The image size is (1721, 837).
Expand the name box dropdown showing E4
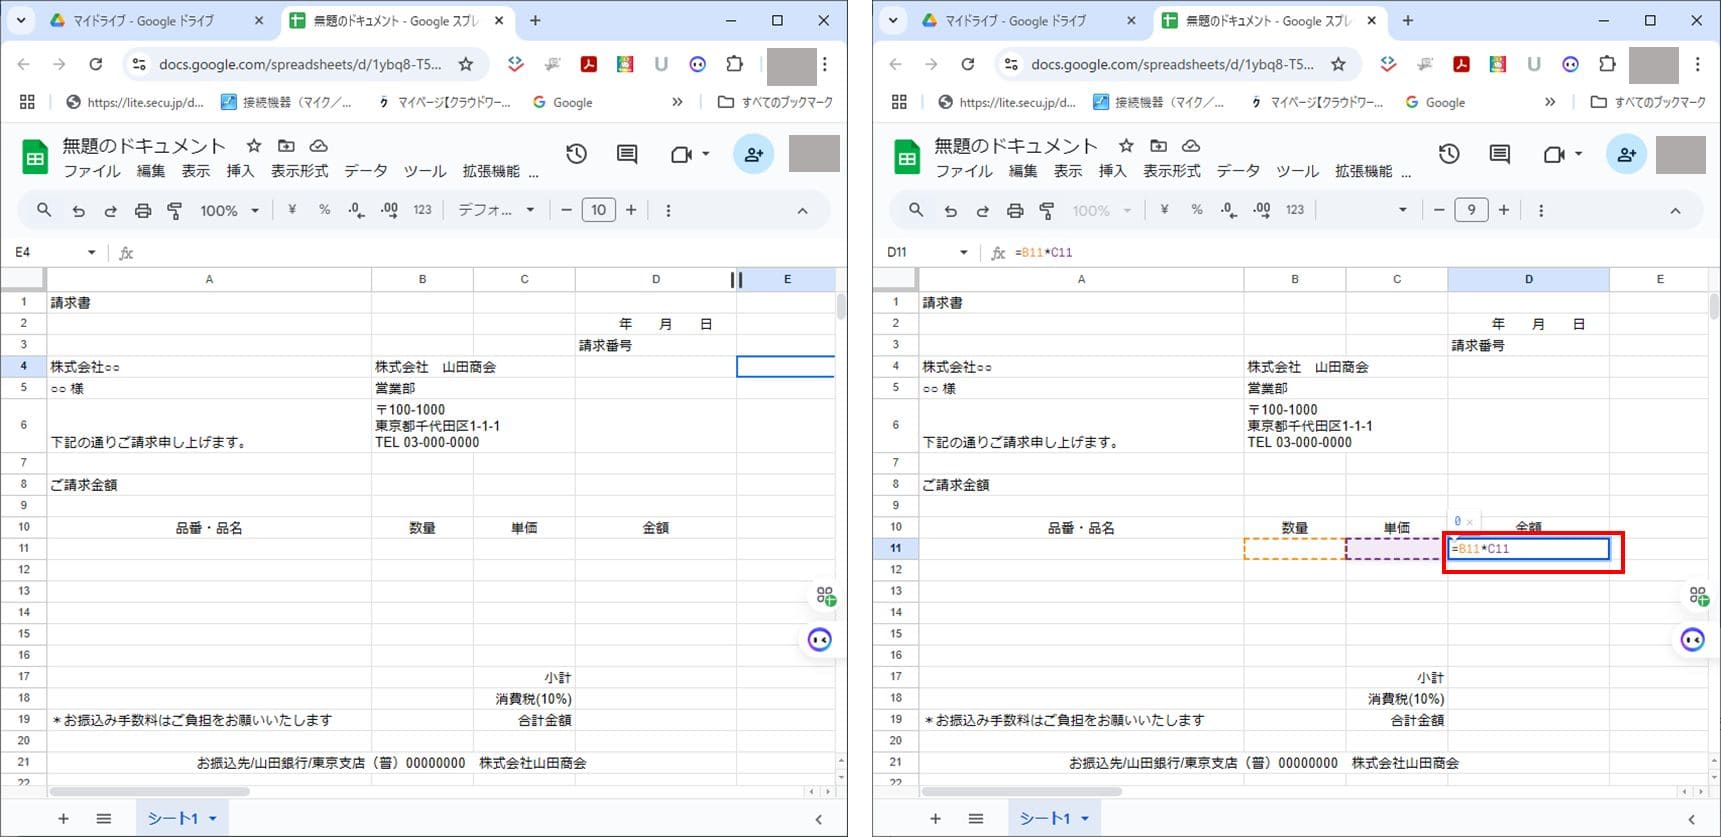(x=91, y=253)
